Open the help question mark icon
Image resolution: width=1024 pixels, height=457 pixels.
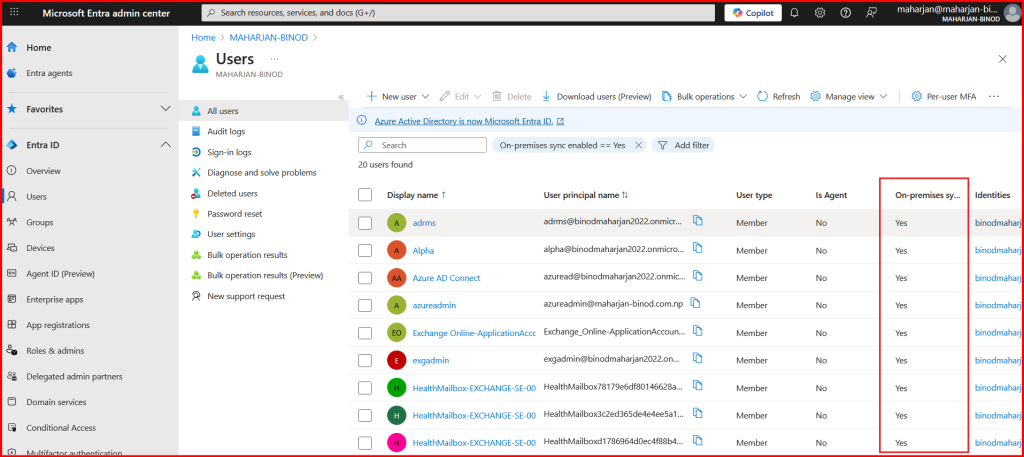click(x=846, y=13)
